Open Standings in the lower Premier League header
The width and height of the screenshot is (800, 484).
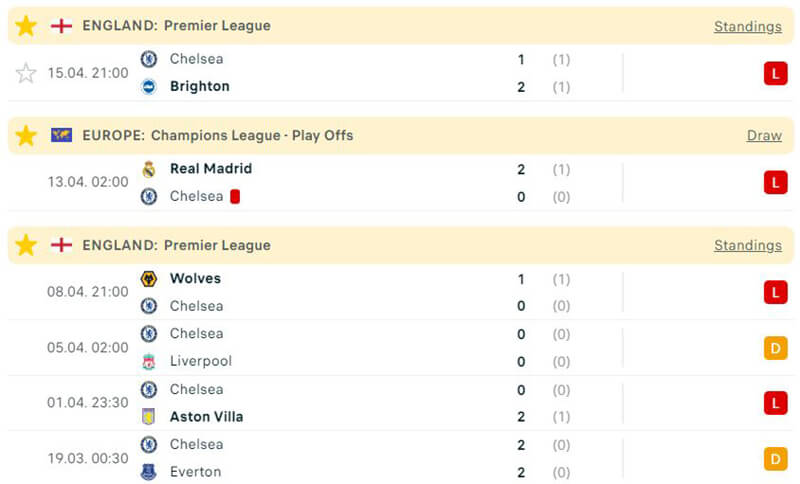747,246
